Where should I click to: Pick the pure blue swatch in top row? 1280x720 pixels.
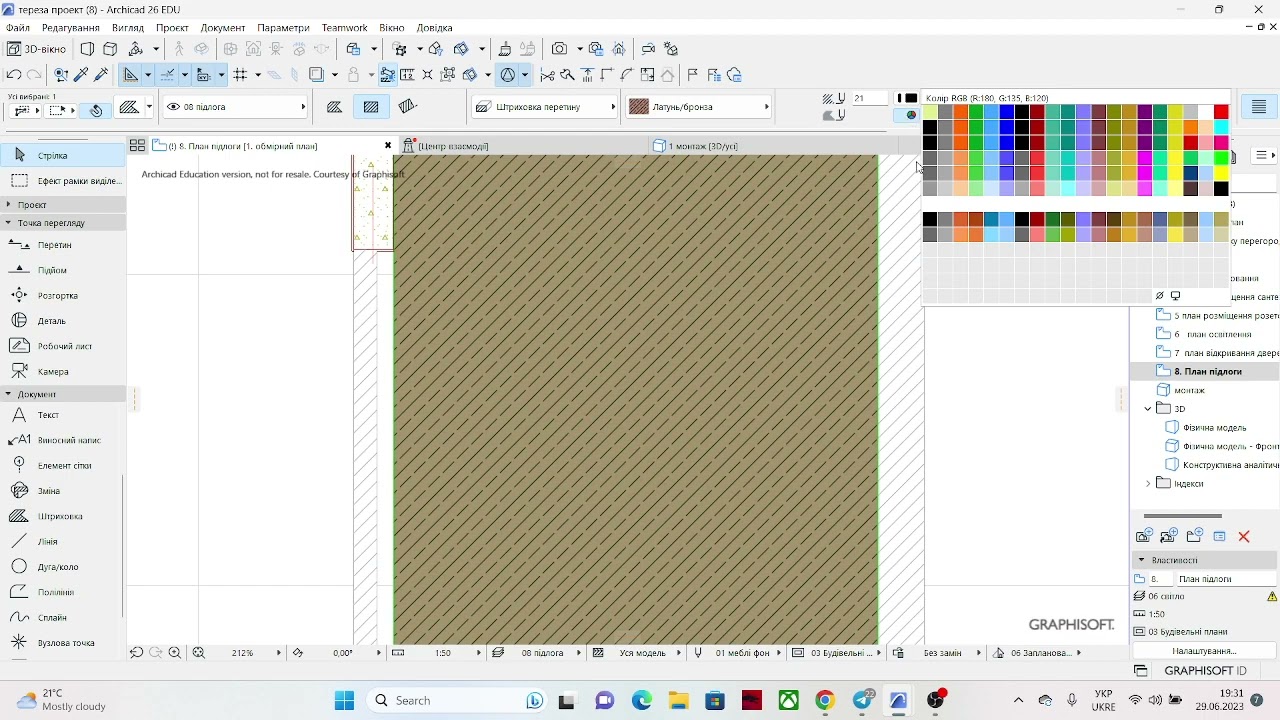tap(1006, 112)
